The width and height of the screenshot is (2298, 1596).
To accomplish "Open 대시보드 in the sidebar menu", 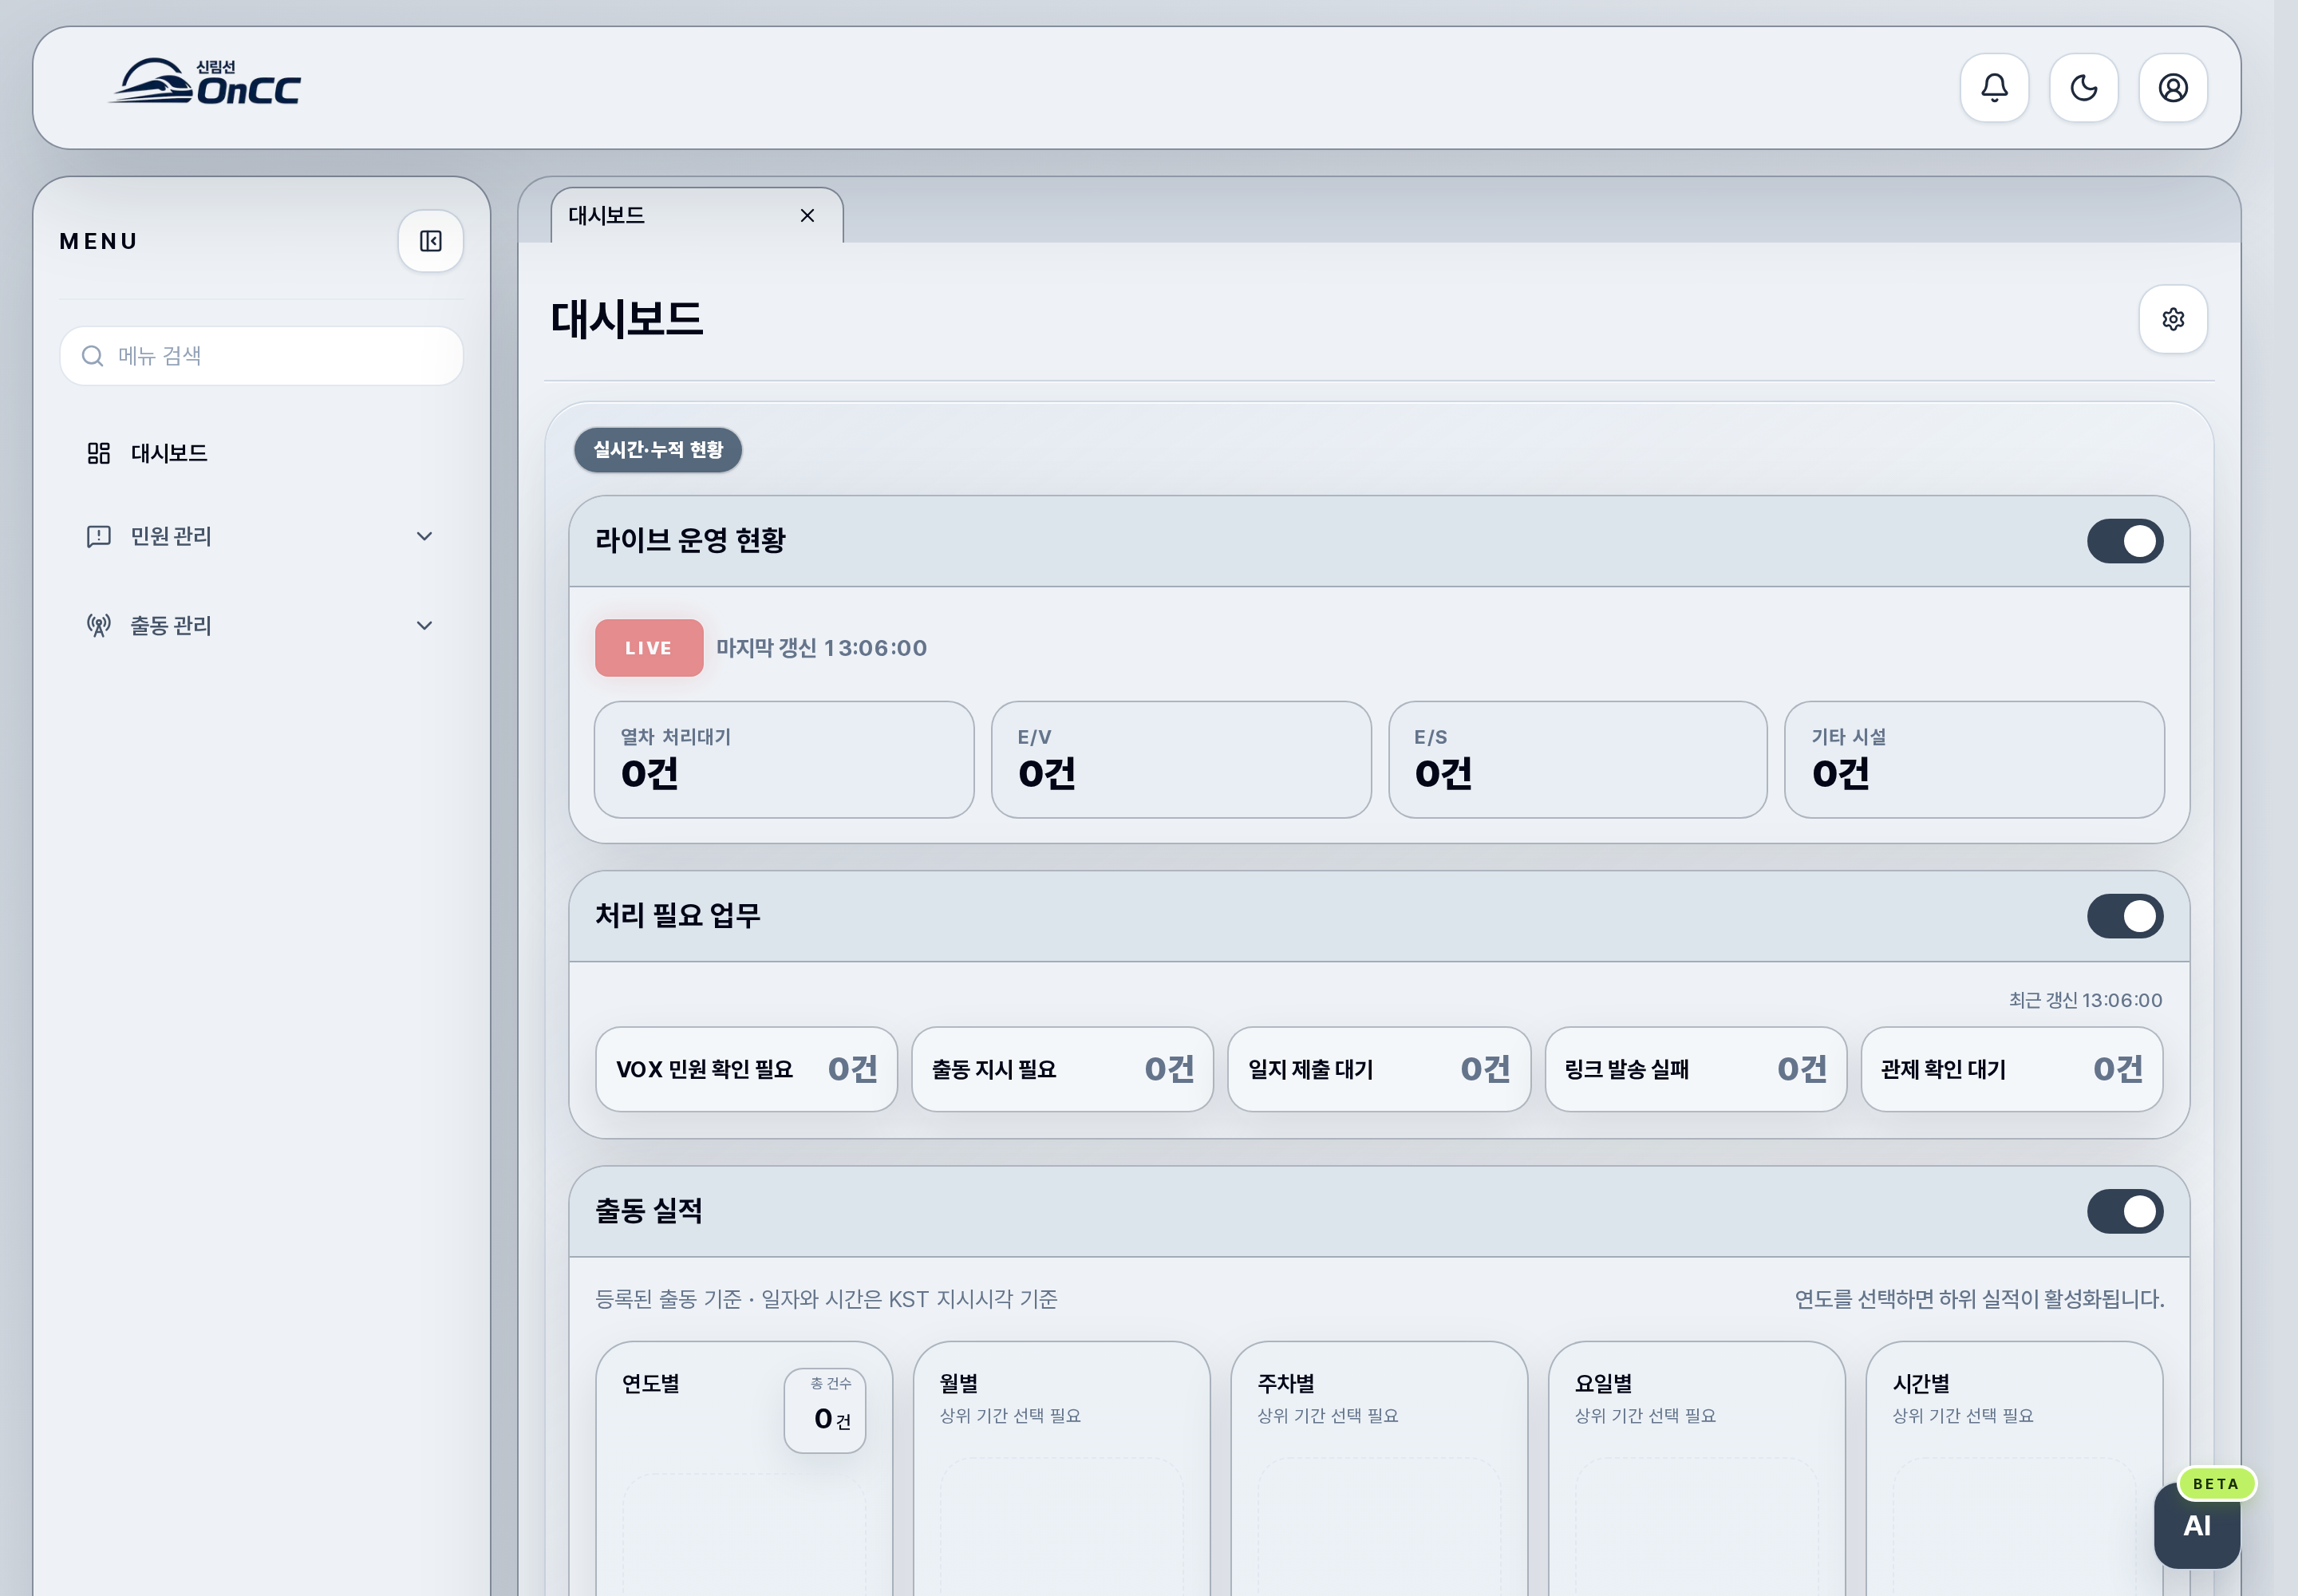I will [261, 453].
